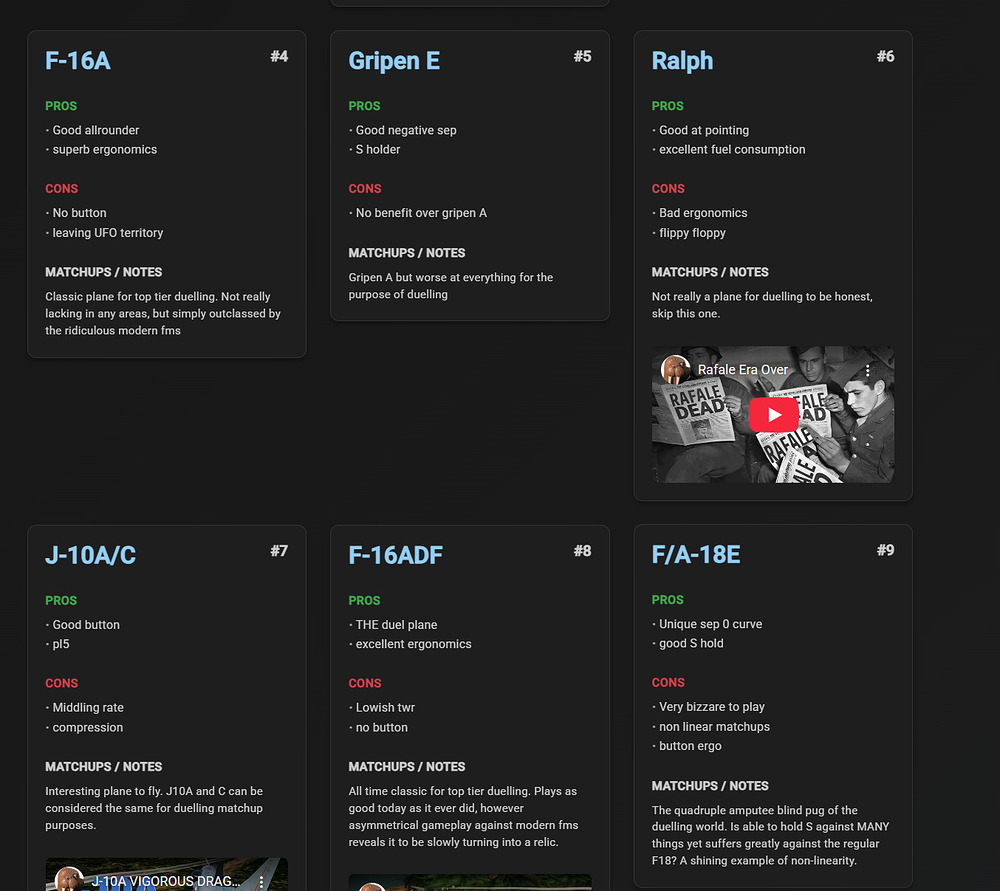Click the channel avatar on J-10A video
The image size is (1000, 891).
pyautogui.click(x=69, y=880)
